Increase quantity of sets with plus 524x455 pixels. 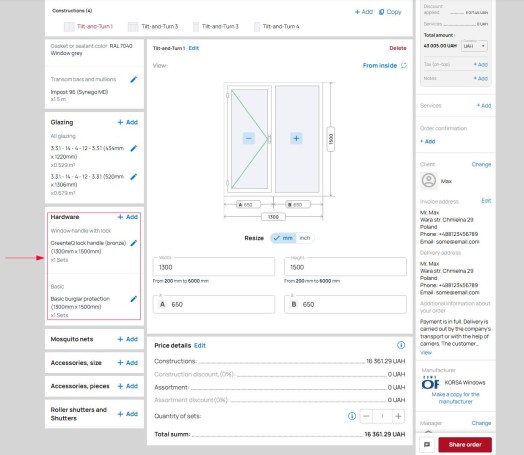(x=398, y=416)
